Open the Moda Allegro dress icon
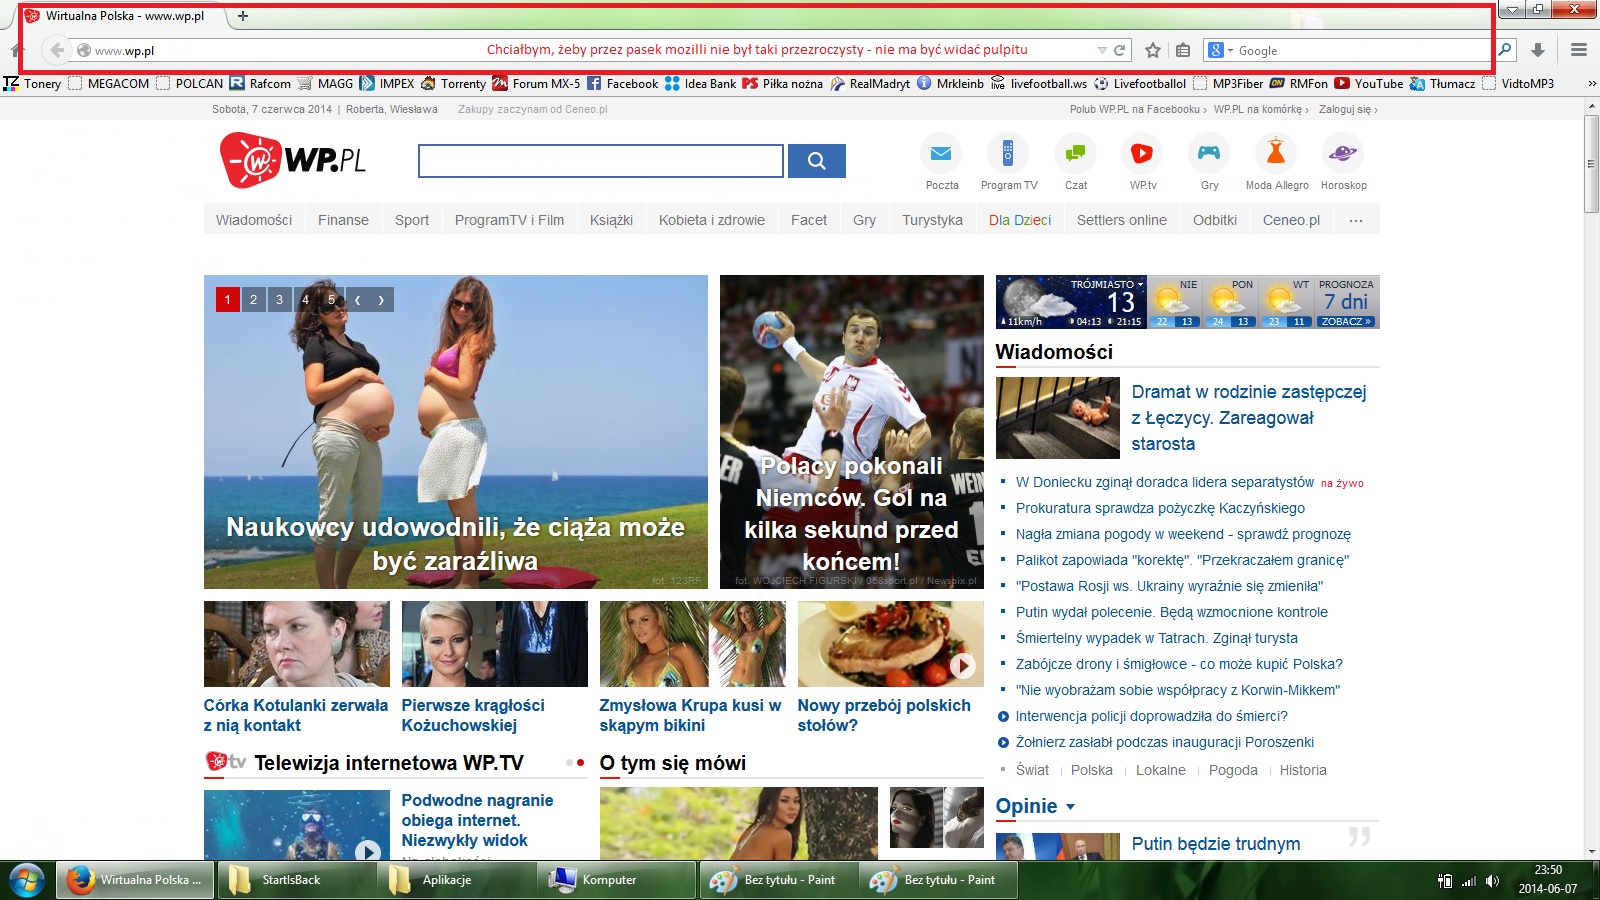This screenshot has width=1600, height=900. pos(1276,153)
